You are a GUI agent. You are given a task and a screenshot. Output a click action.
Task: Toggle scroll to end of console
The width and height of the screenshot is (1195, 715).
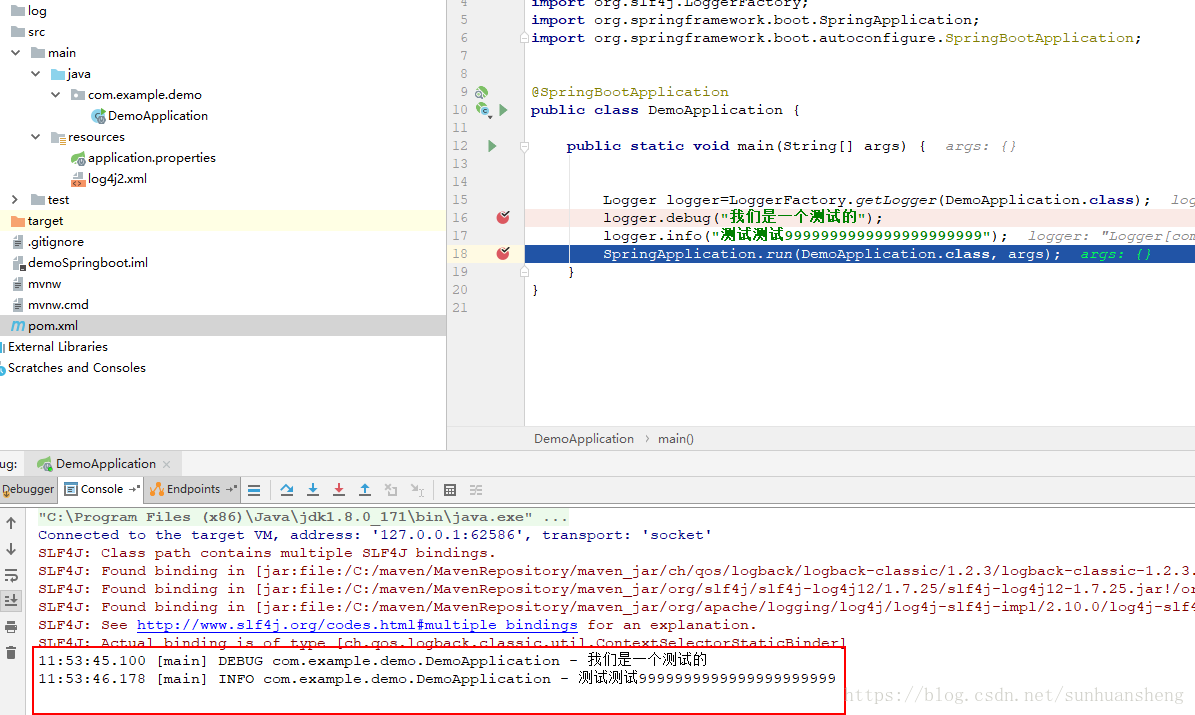coord(11,601)
